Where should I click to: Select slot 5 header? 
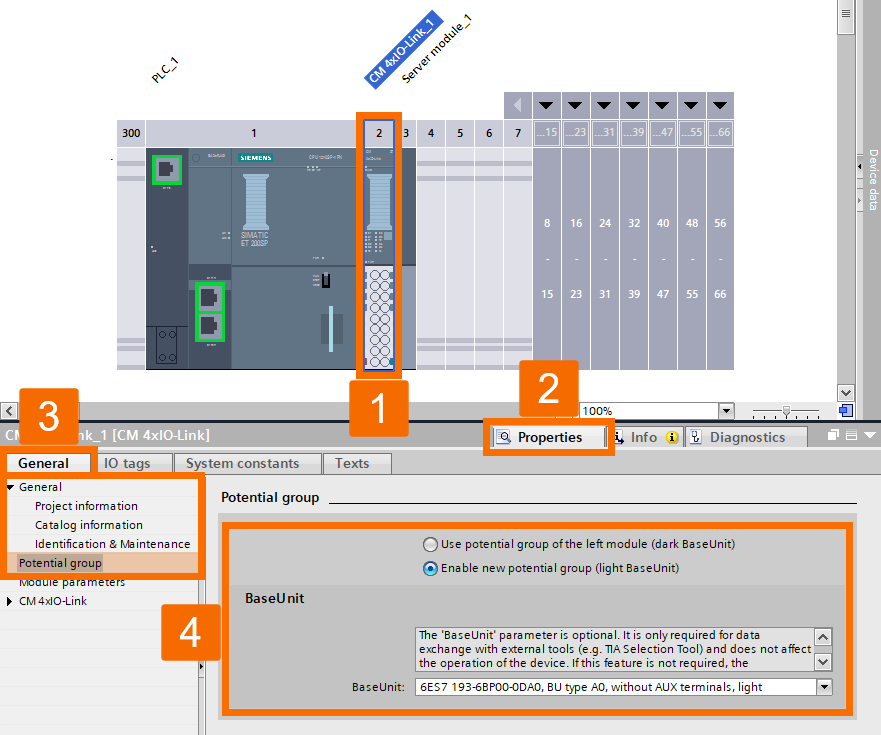tap(460, 133)
